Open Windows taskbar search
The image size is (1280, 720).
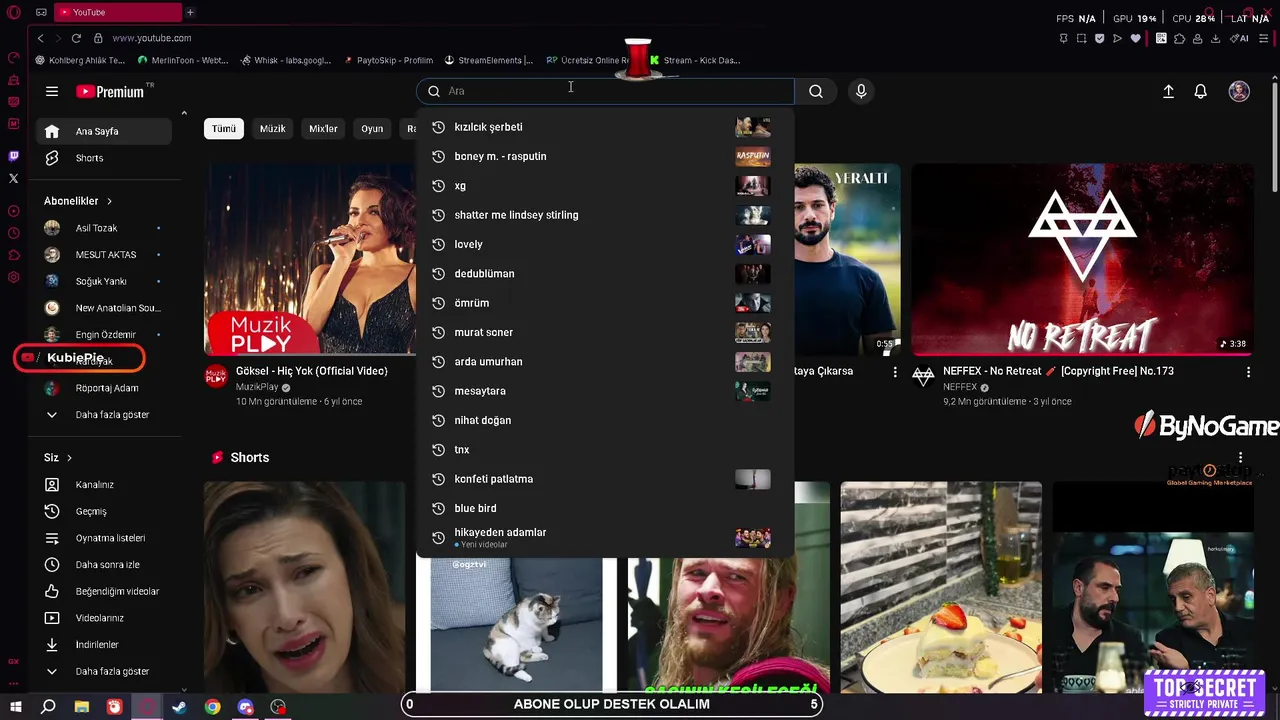(48, 707)
